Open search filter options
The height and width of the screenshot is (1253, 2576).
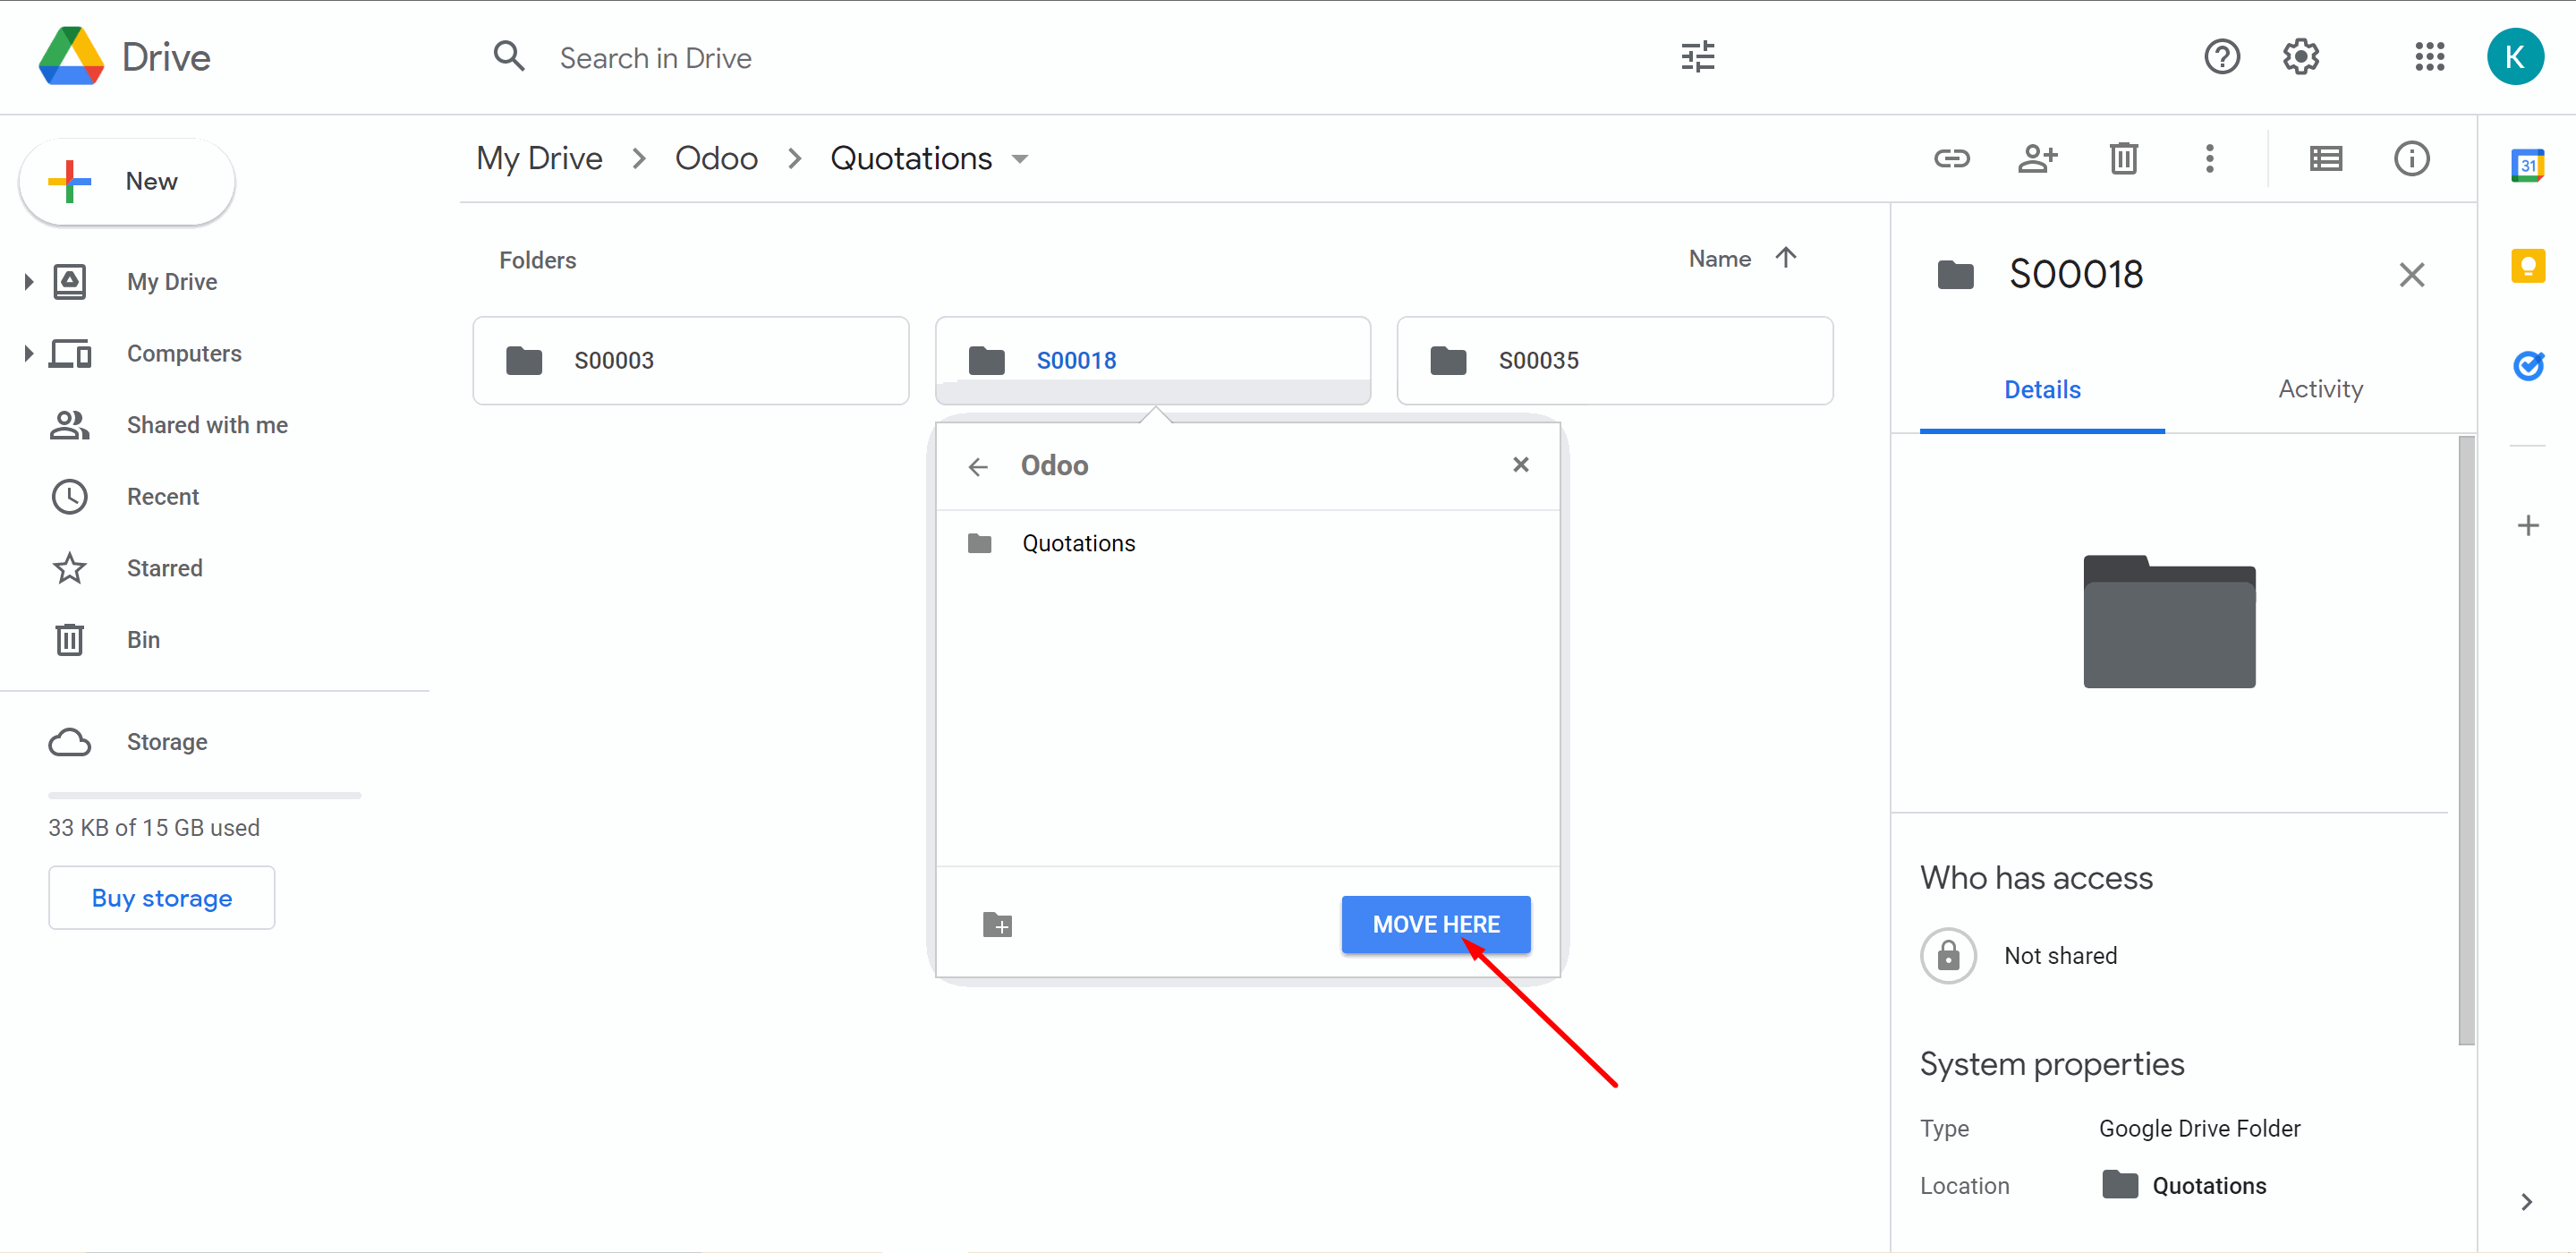tap(1697, 57)
